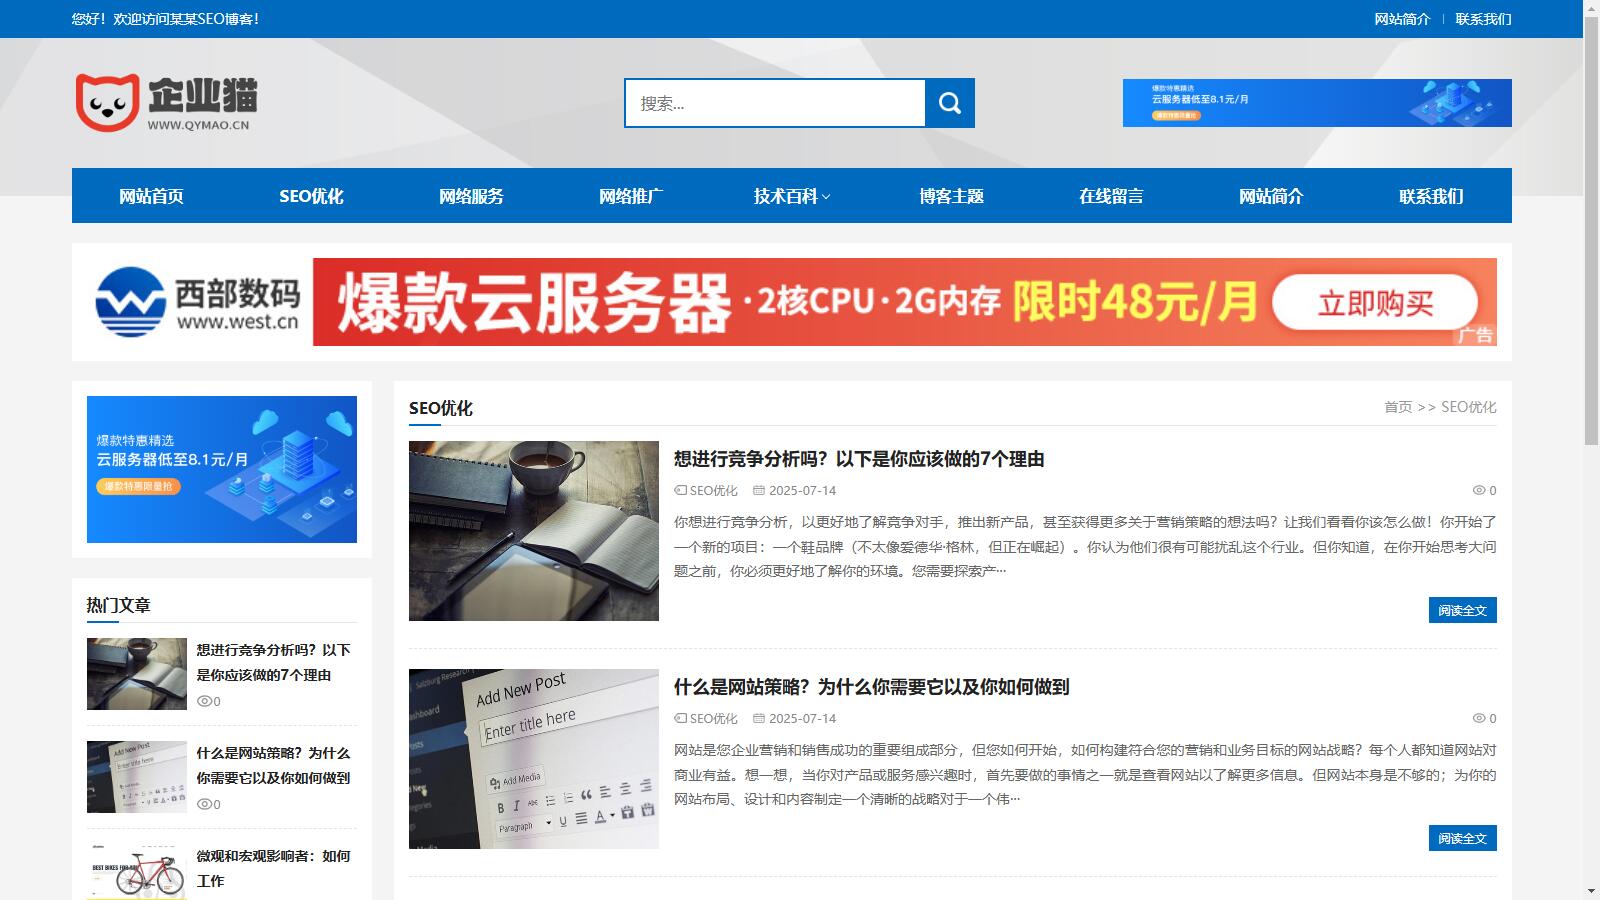Click eye icon under 热门文章 竞争分析 post
1600x900 pixels.
(204, 702)
